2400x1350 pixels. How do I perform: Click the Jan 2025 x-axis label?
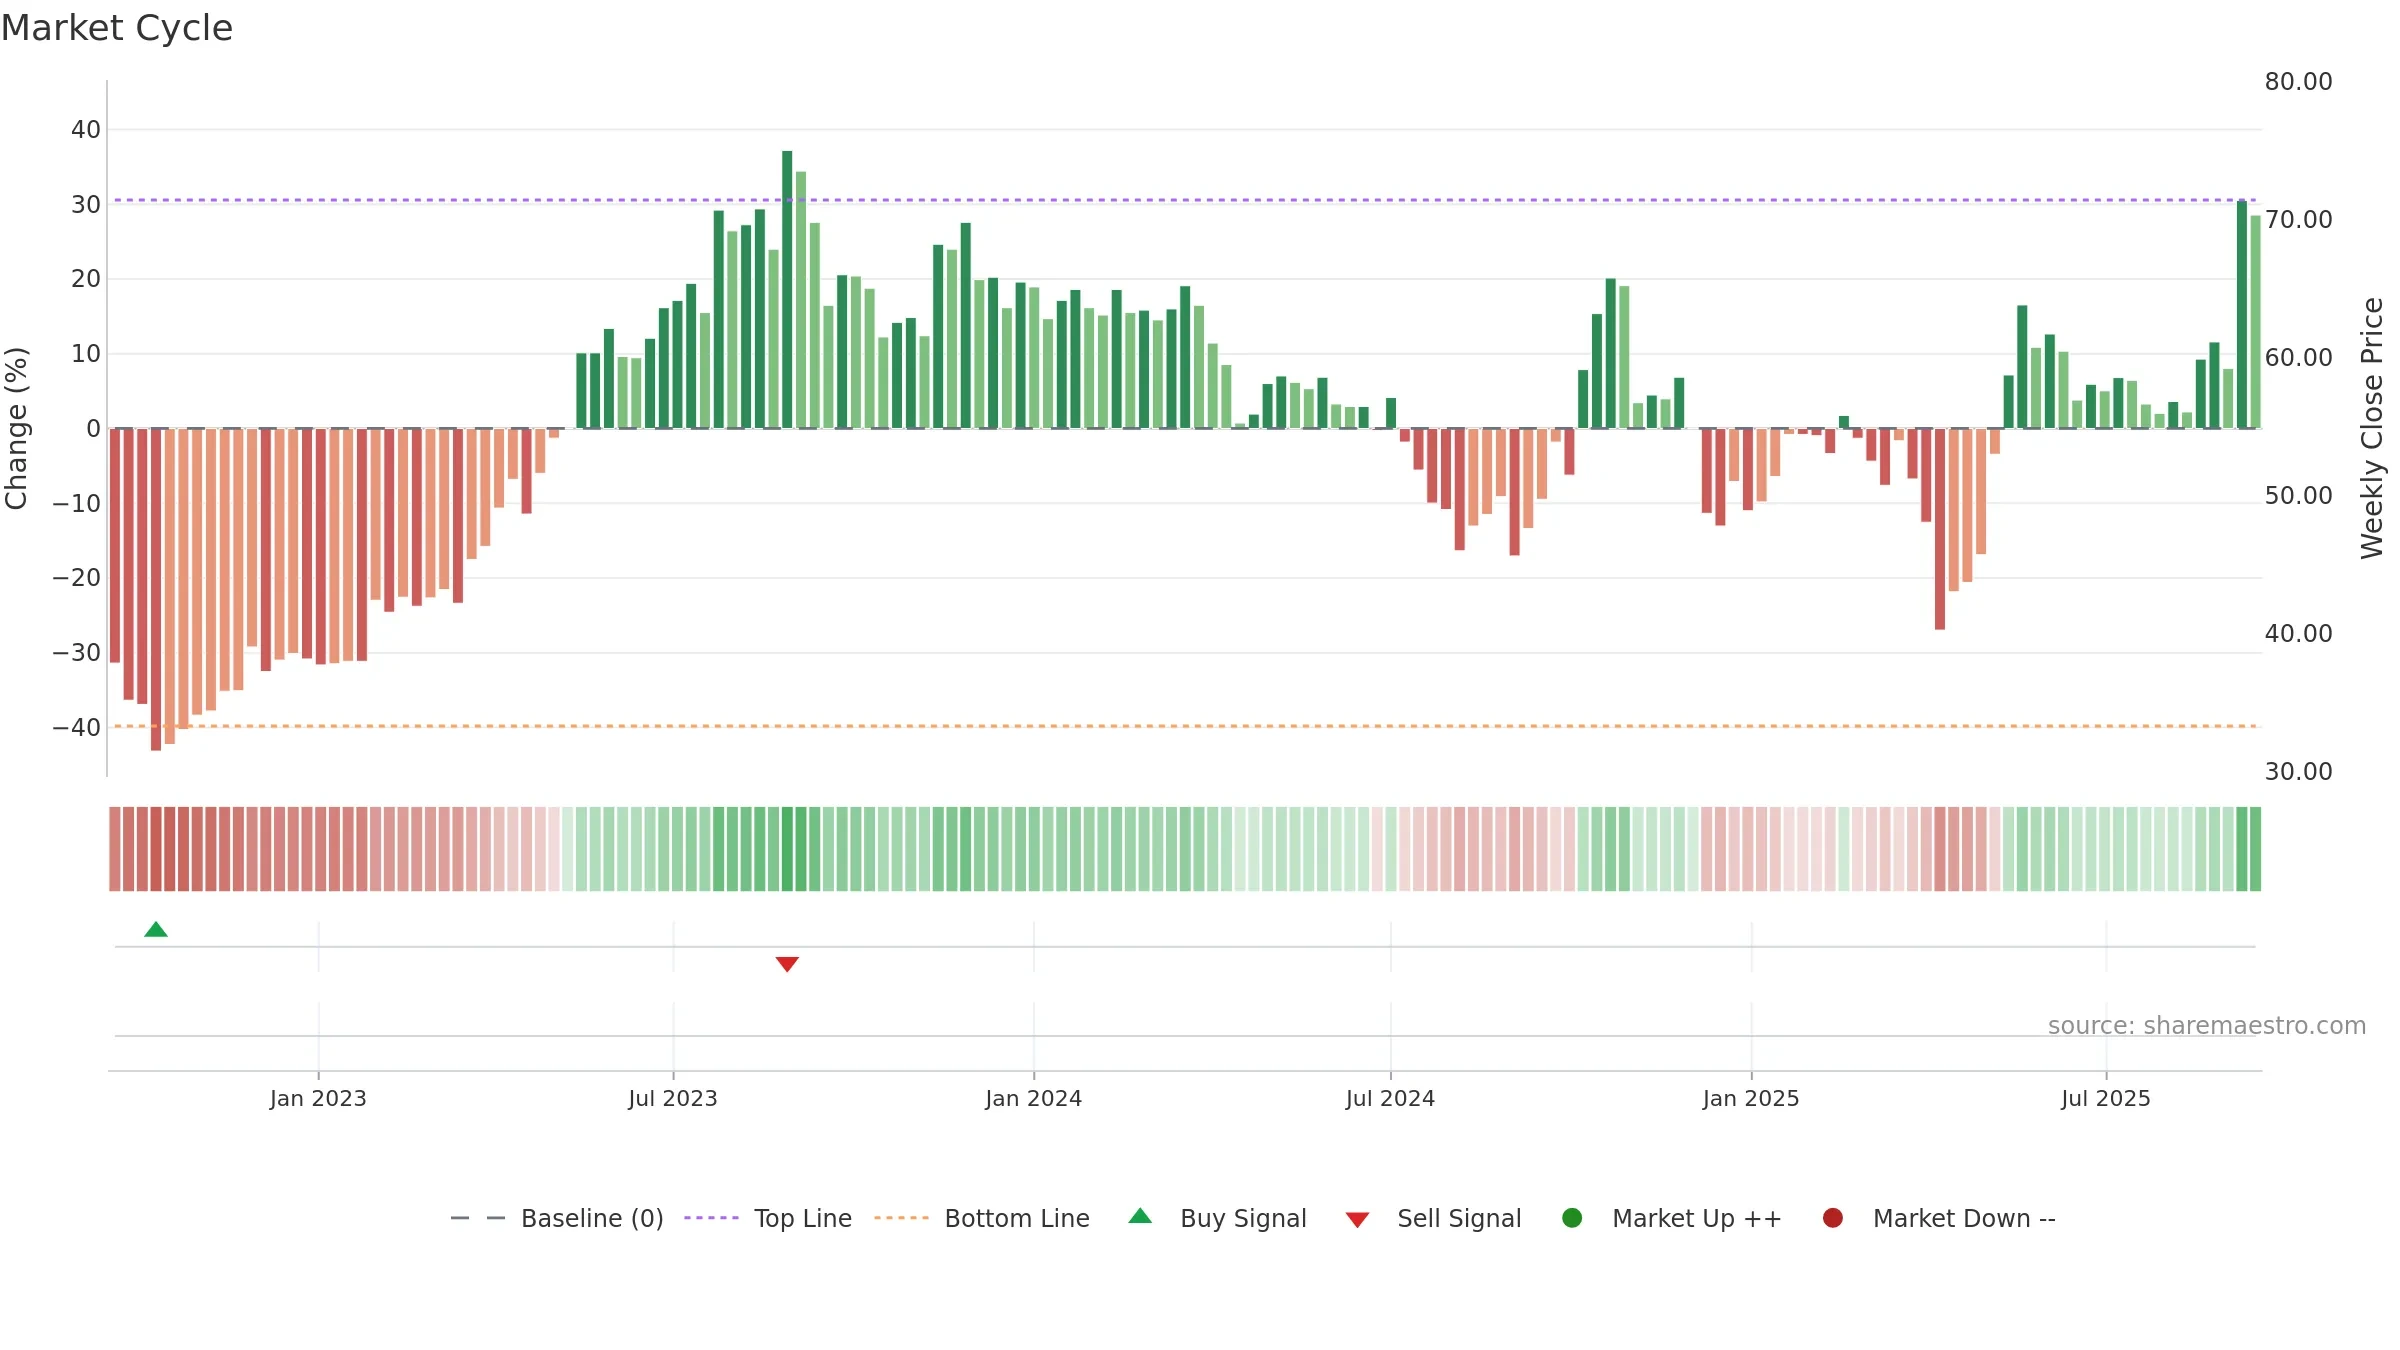(x=1751, y=1098)
